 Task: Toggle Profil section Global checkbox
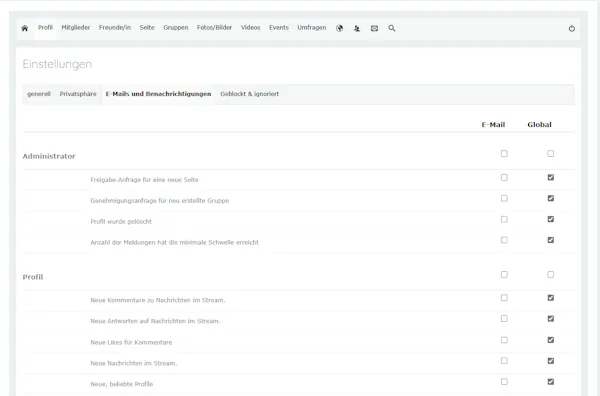(x=551, y=274)
